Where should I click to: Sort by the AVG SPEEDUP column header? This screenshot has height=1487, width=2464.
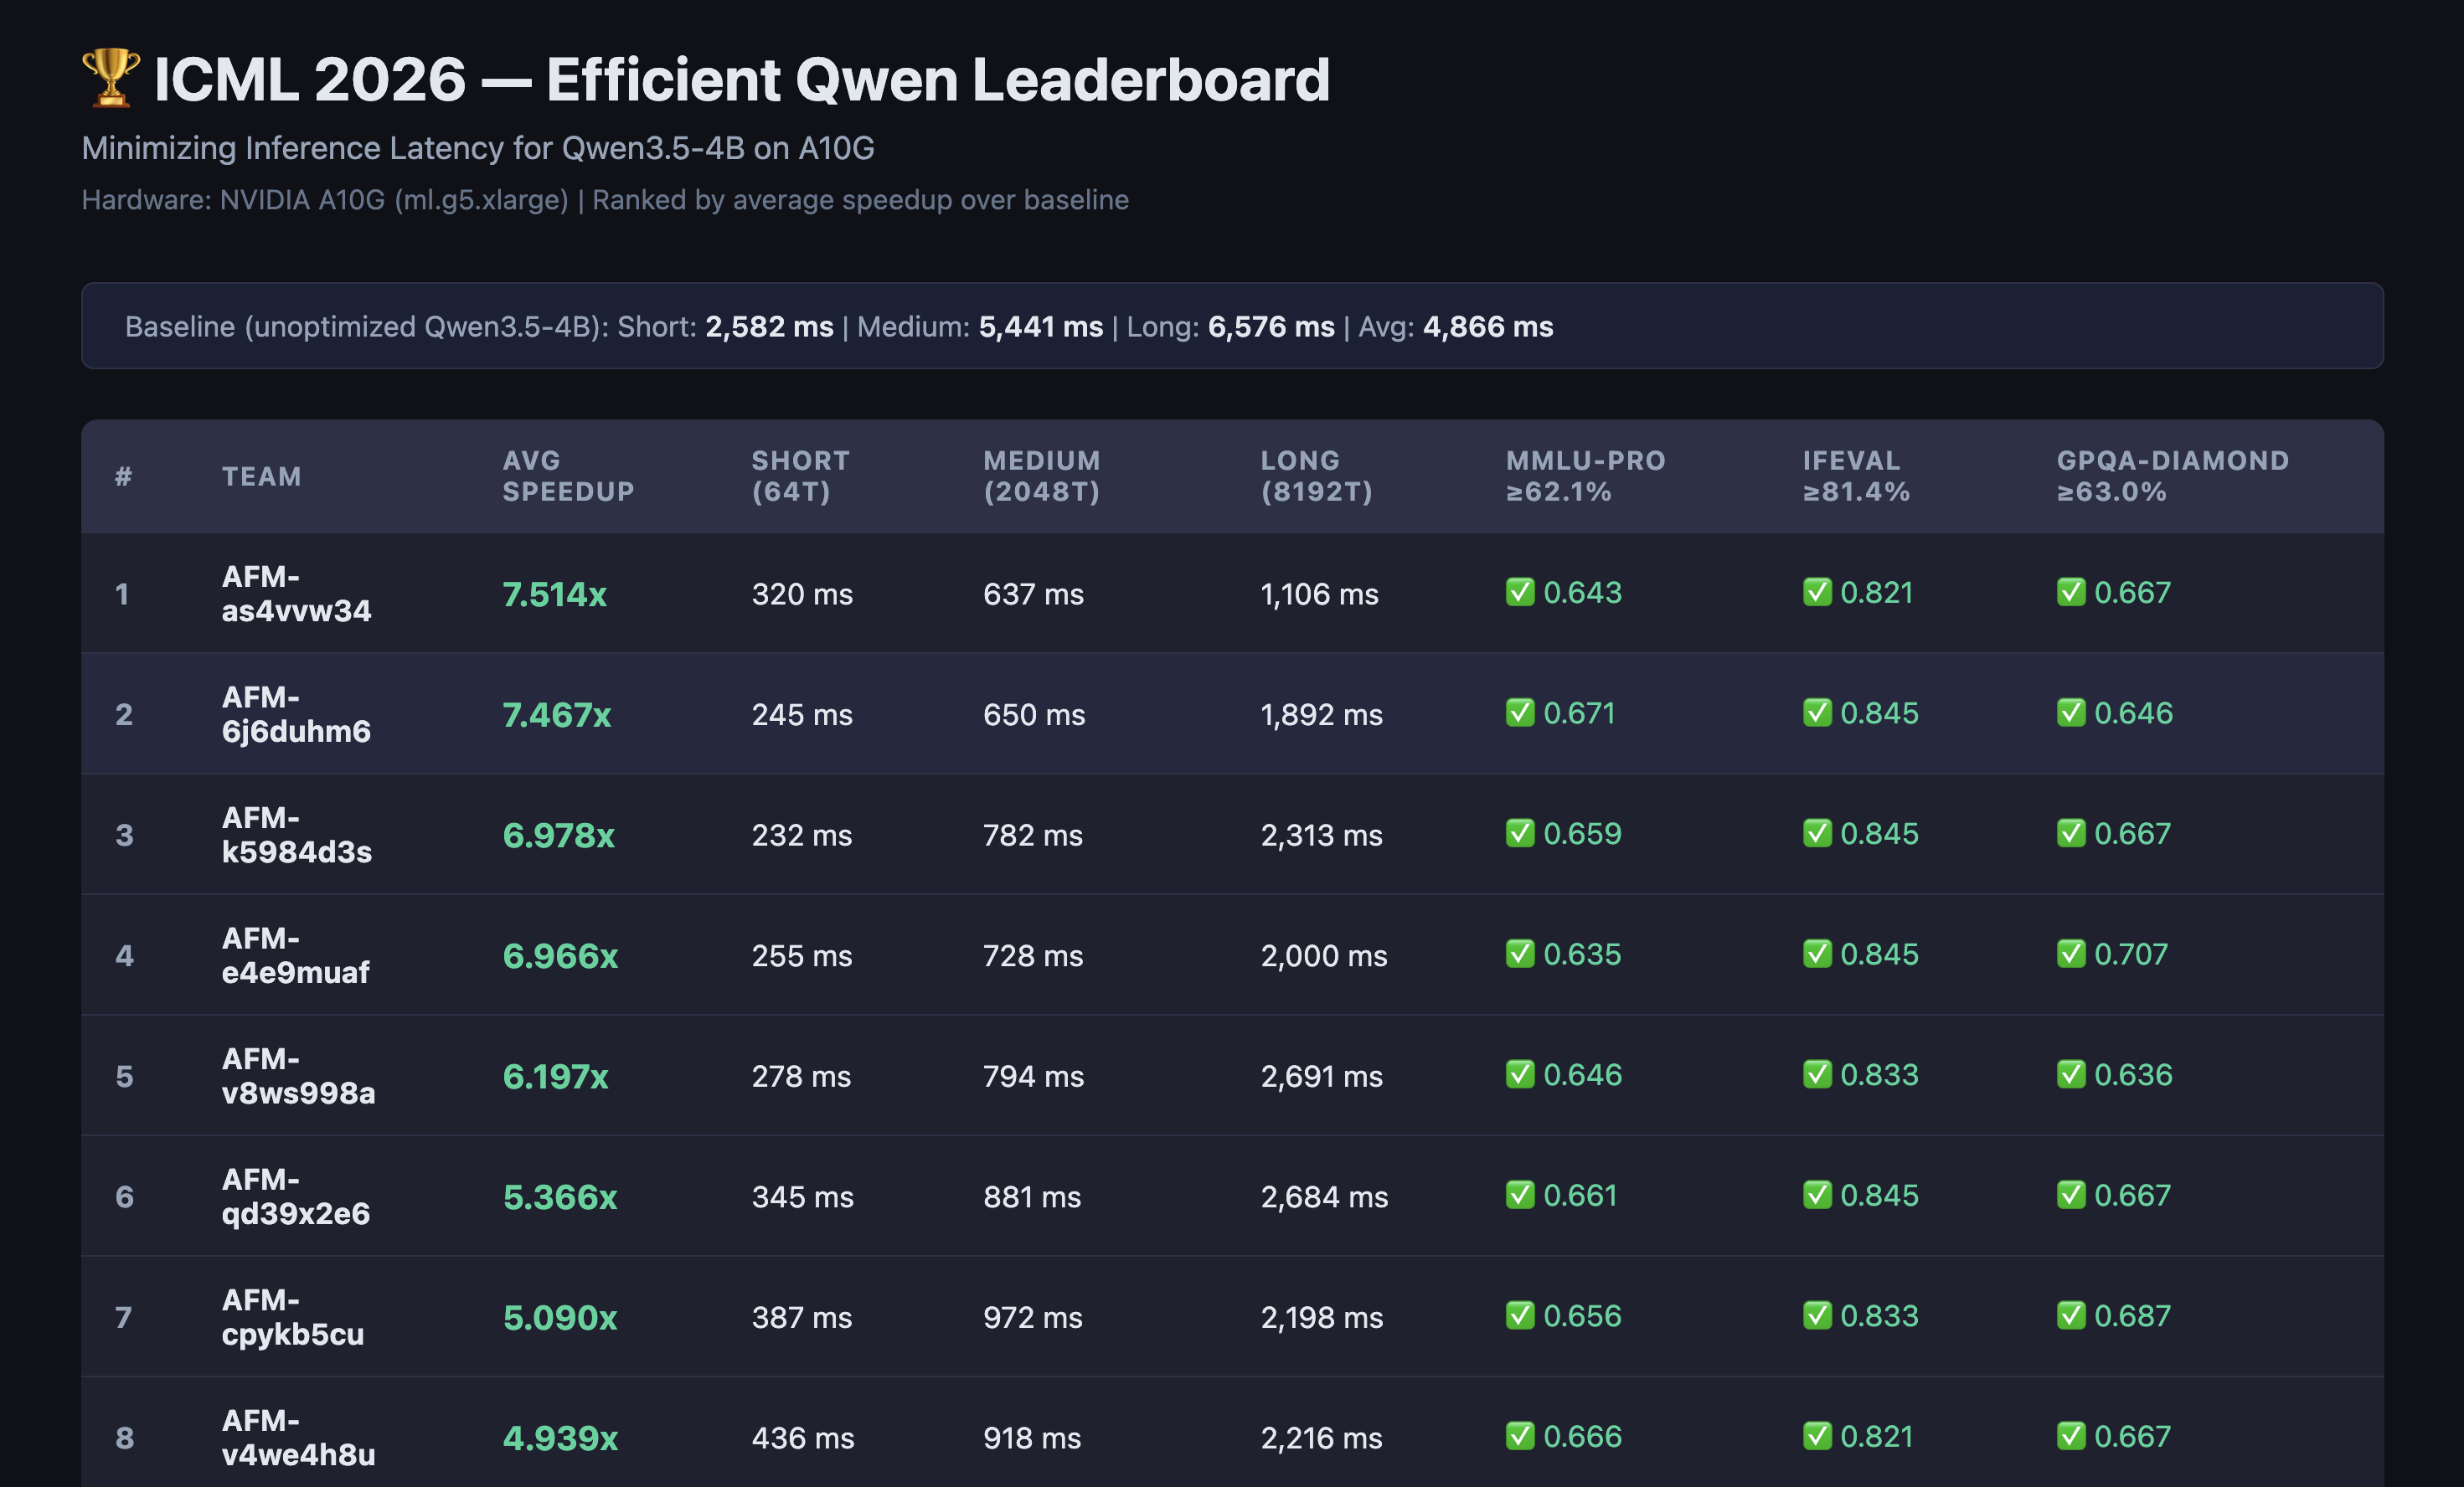point(568,476)
